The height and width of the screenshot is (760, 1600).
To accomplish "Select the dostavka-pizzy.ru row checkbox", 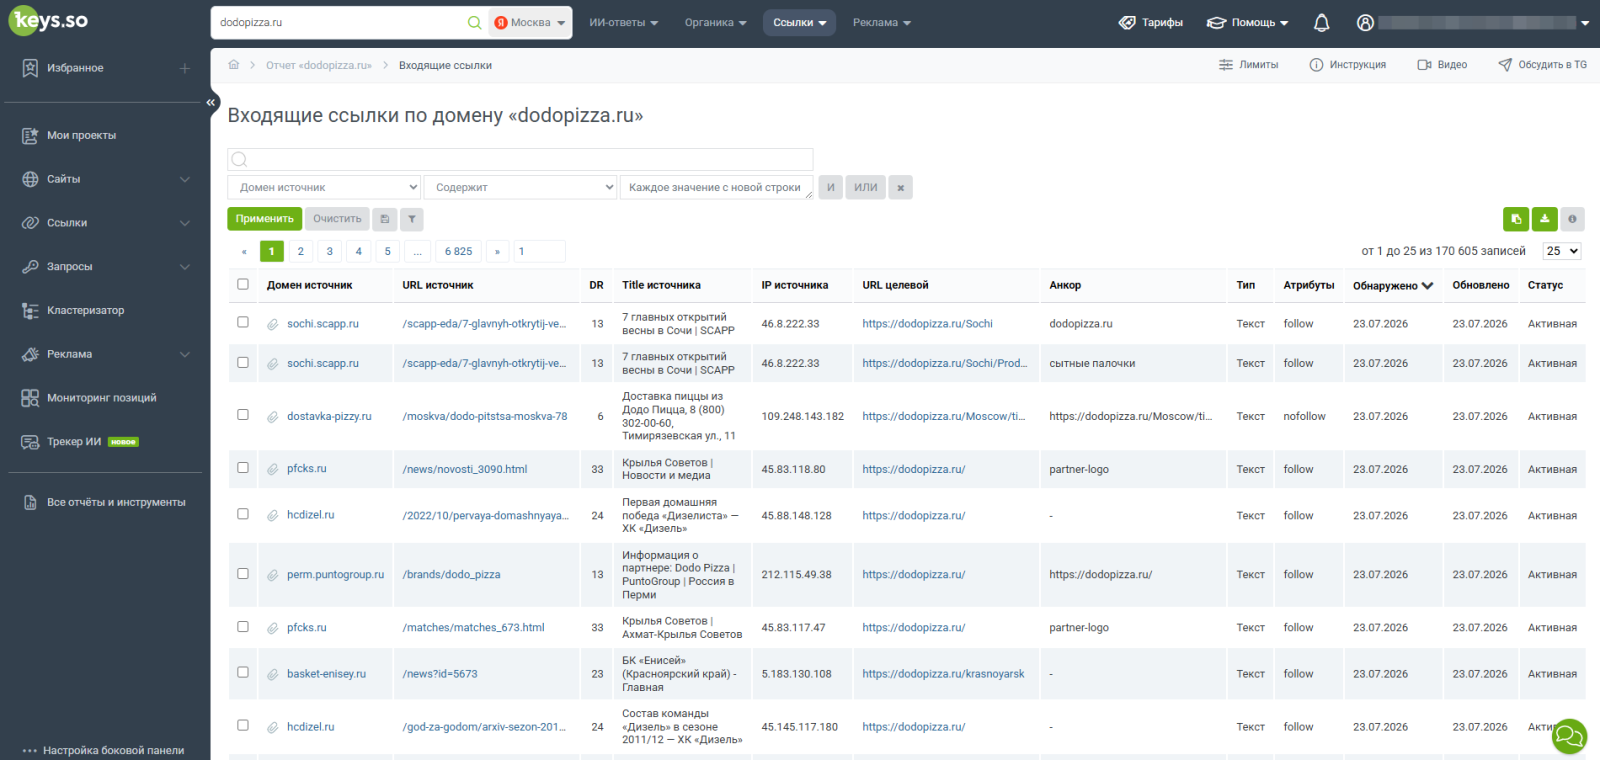I will (x=243, y=414).
